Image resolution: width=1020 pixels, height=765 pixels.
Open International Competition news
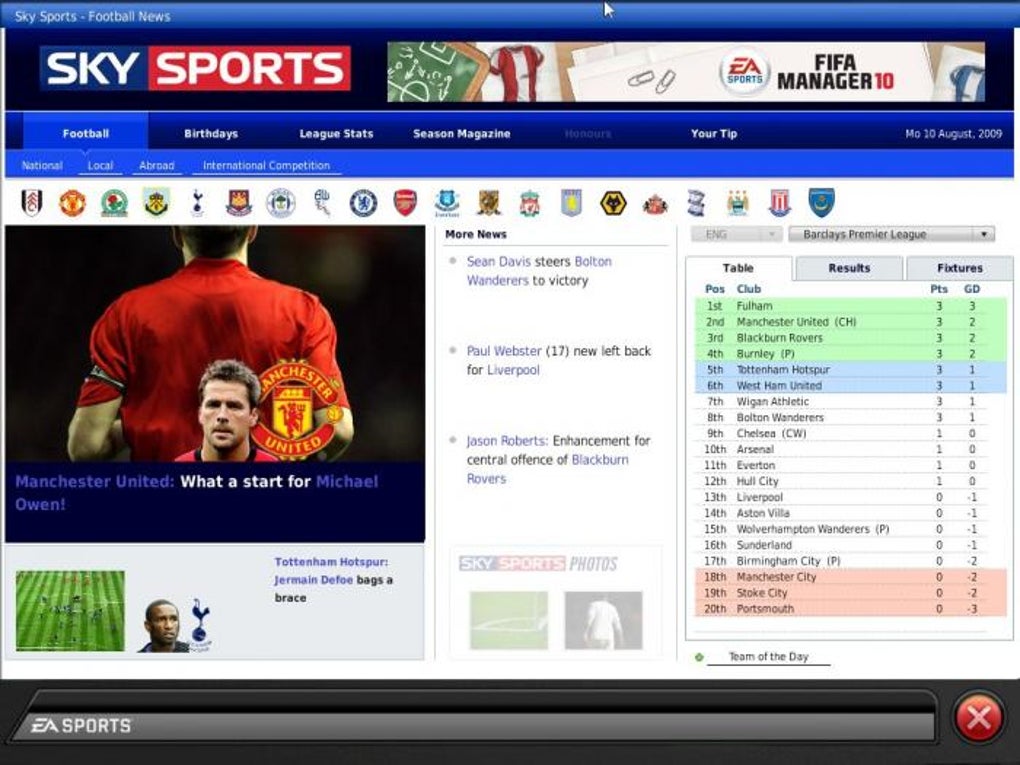coord(266,165)
